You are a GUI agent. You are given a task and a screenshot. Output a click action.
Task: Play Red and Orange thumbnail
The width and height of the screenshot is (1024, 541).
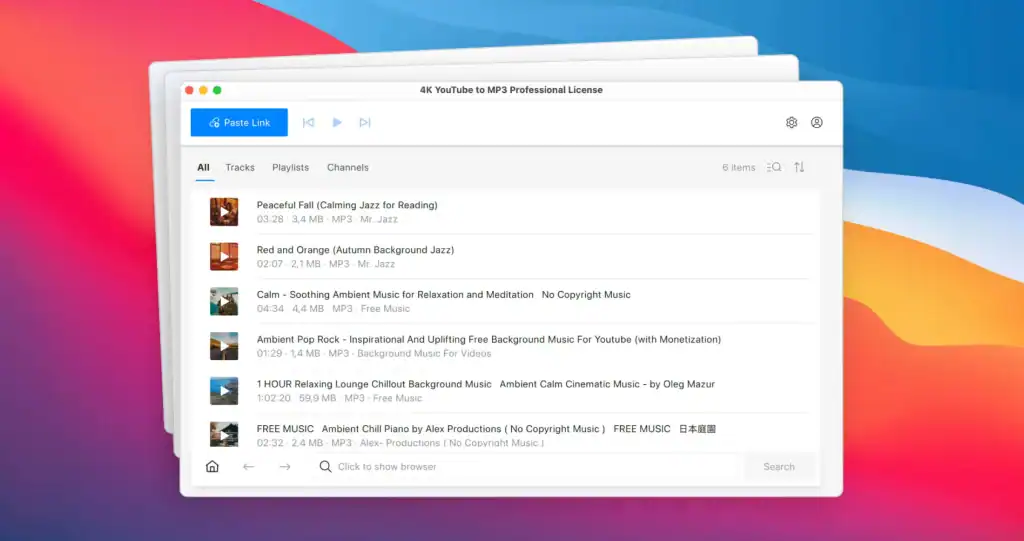(224, 257)
